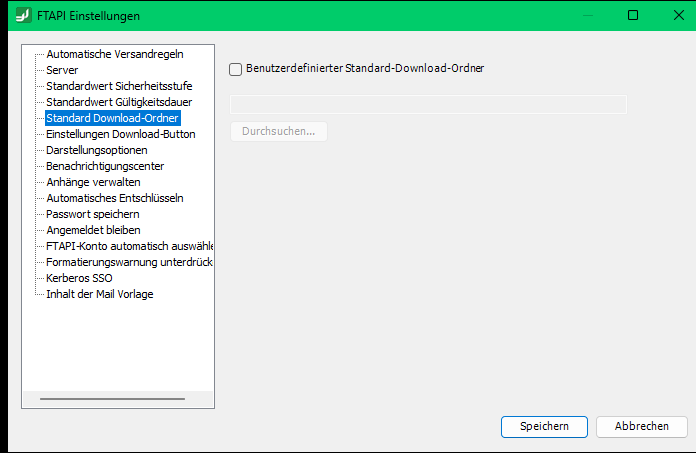The height and width of the screenshot is (453, 696).
Task: Click the Durchsuchen... button
Action: [279, 131]
